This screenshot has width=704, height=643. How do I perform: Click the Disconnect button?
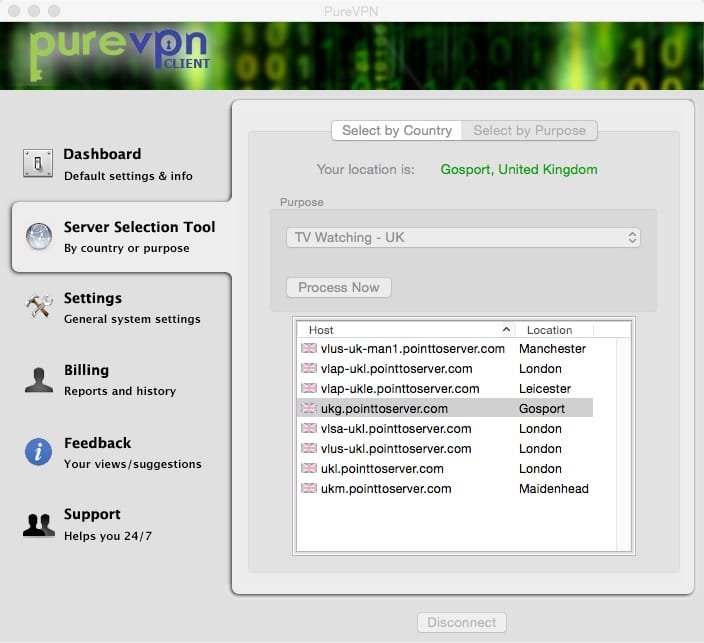(461, 622)
